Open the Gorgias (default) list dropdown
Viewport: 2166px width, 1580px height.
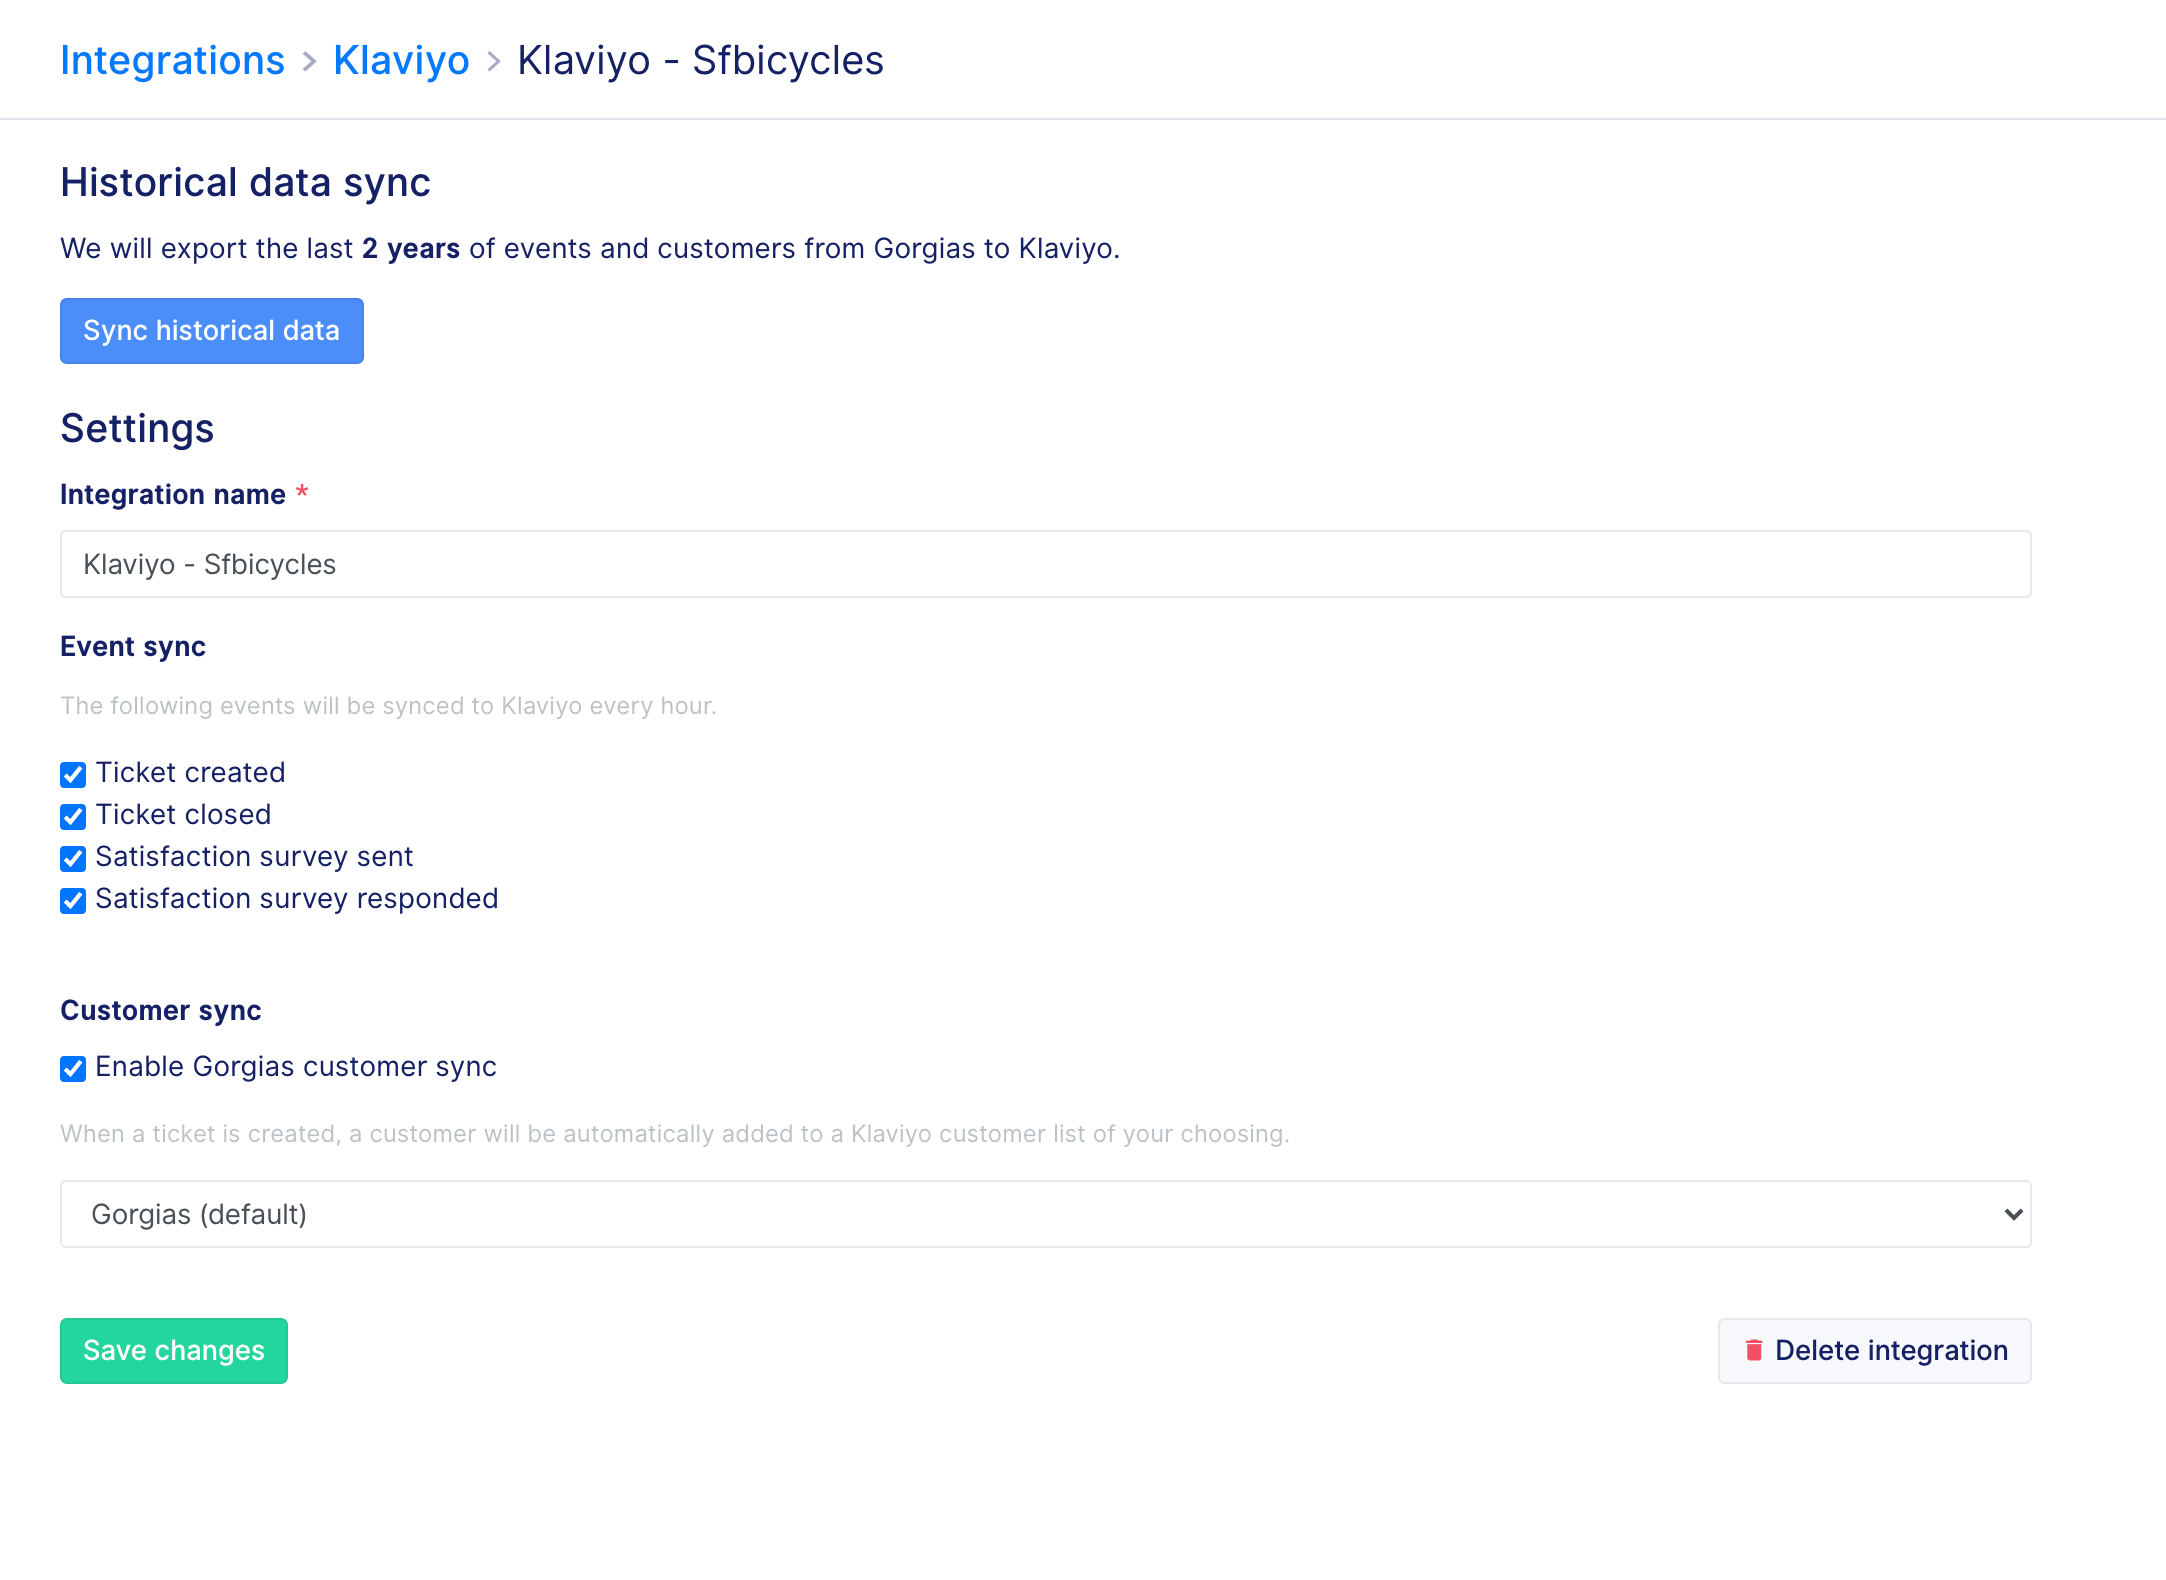(x=1046, y=1214)
